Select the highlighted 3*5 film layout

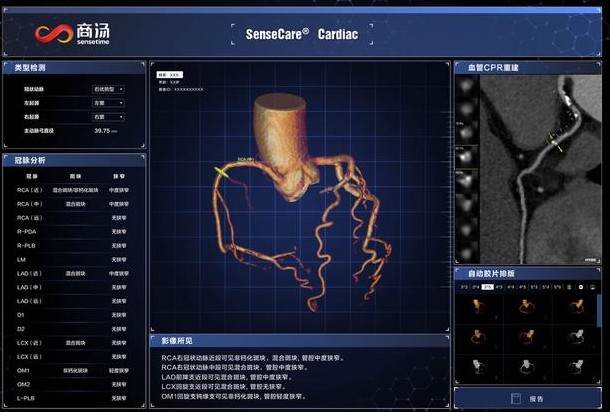click(487, 287)
